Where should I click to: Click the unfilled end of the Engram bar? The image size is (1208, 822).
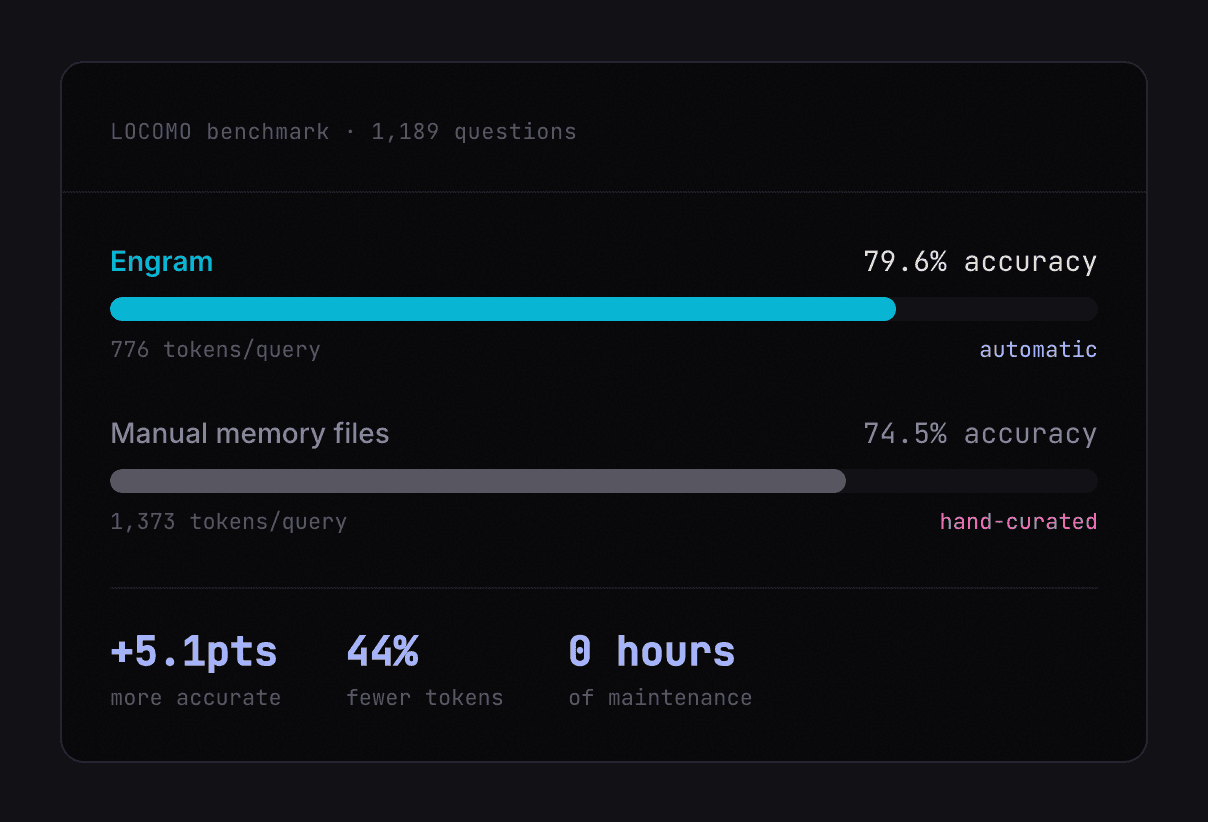click(996, 309)
